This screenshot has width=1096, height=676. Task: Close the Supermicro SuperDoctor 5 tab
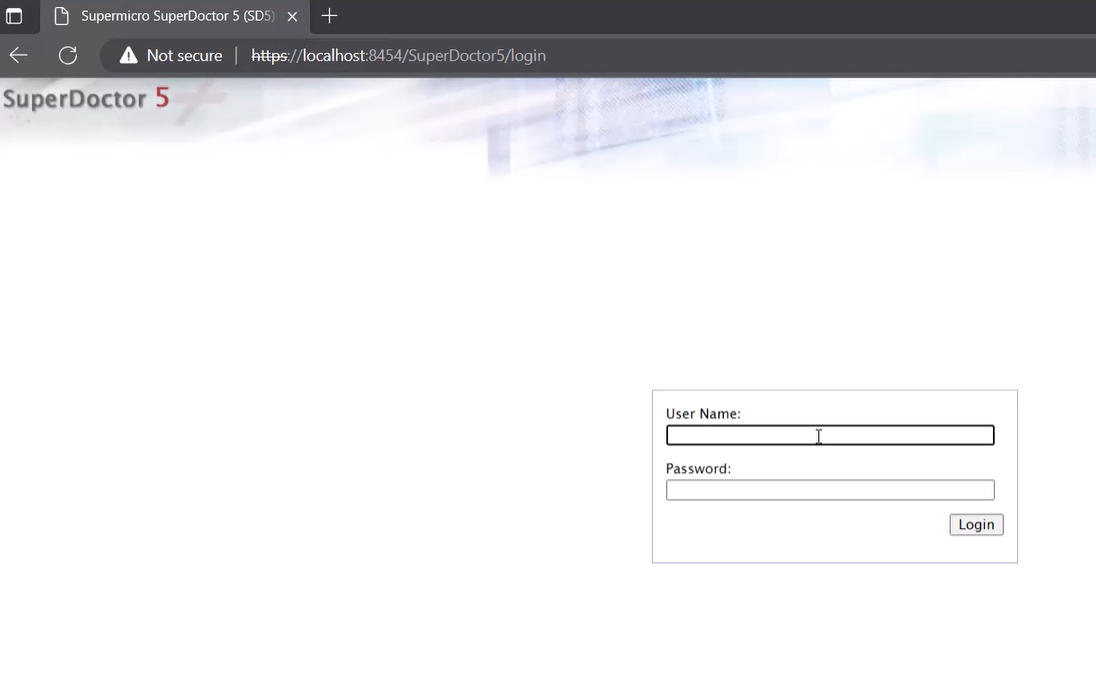point(292,16)
